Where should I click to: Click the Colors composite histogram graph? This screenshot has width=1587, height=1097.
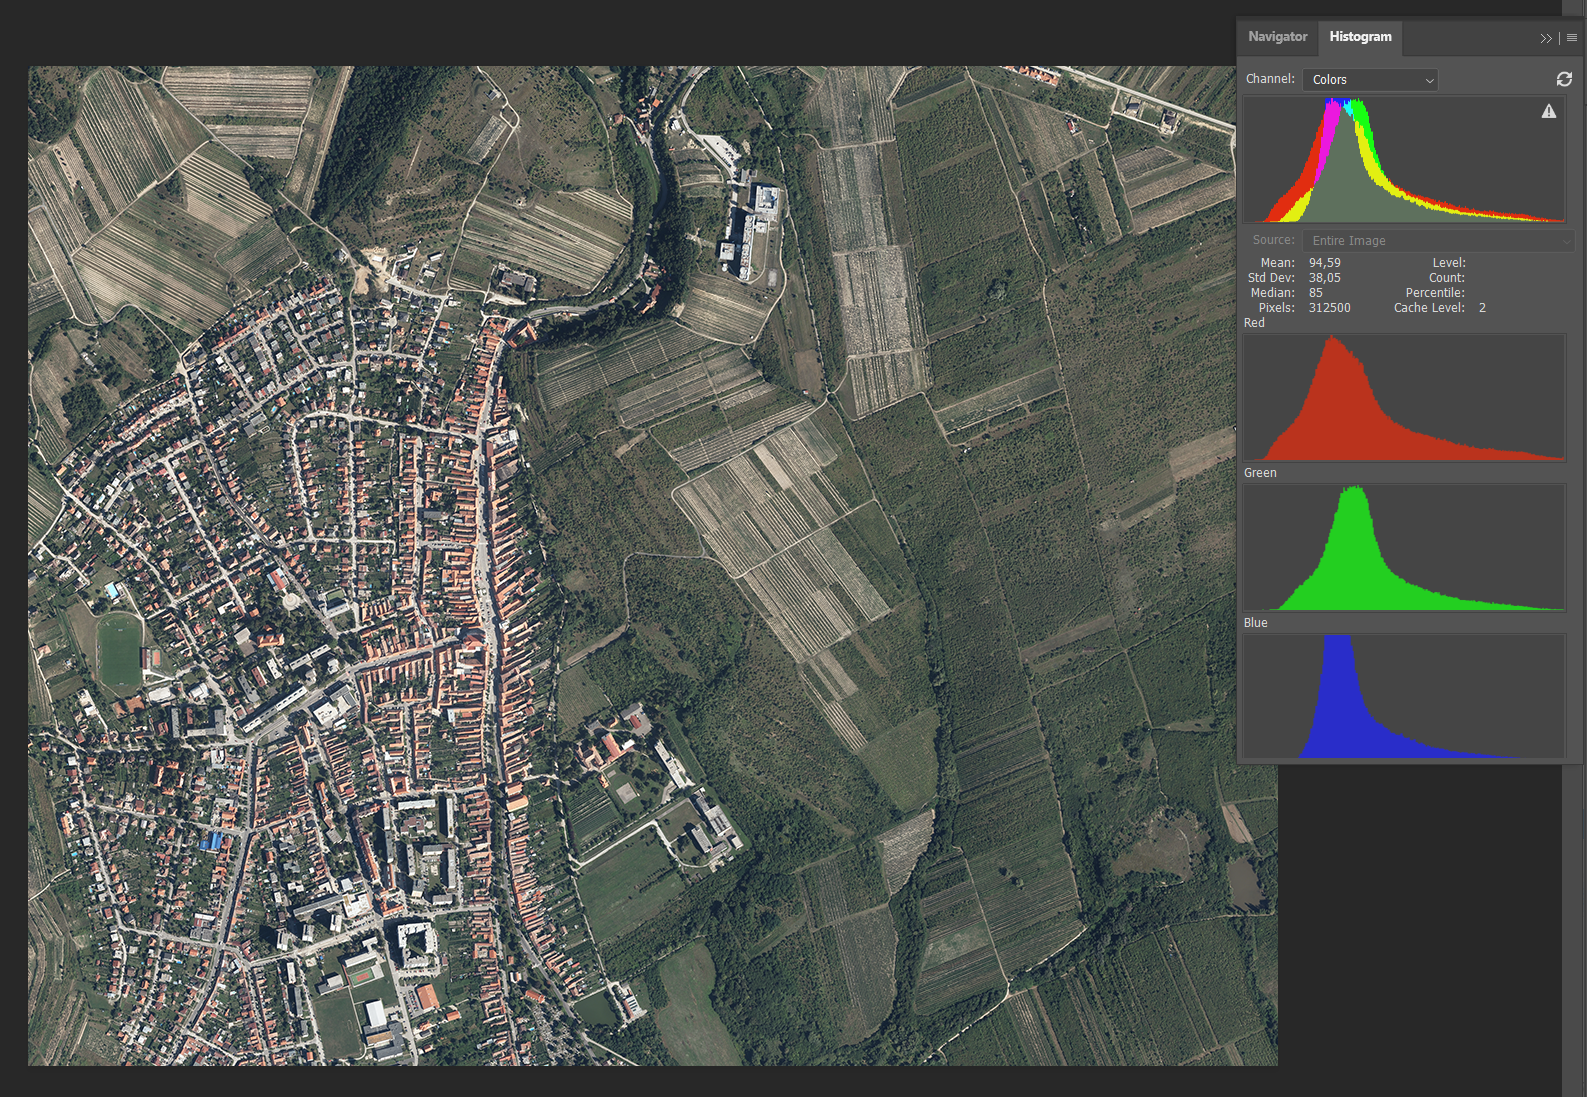(1404, 160)
